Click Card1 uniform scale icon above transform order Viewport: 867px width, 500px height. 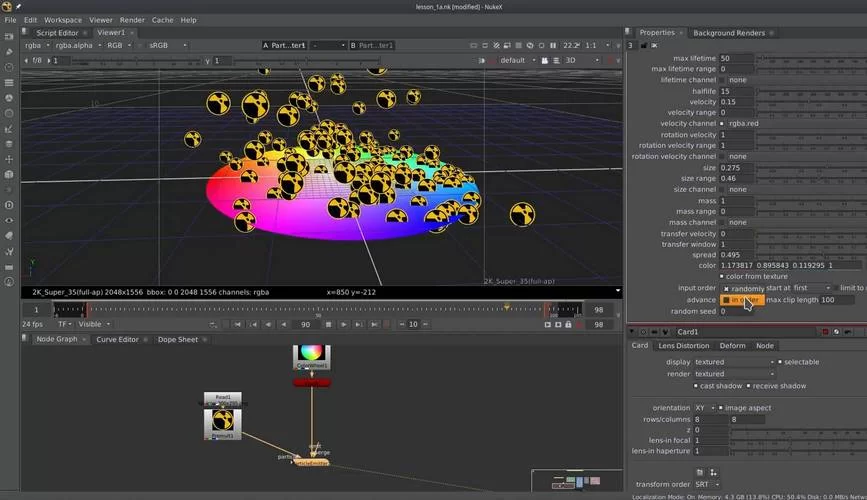coord(713,472)
